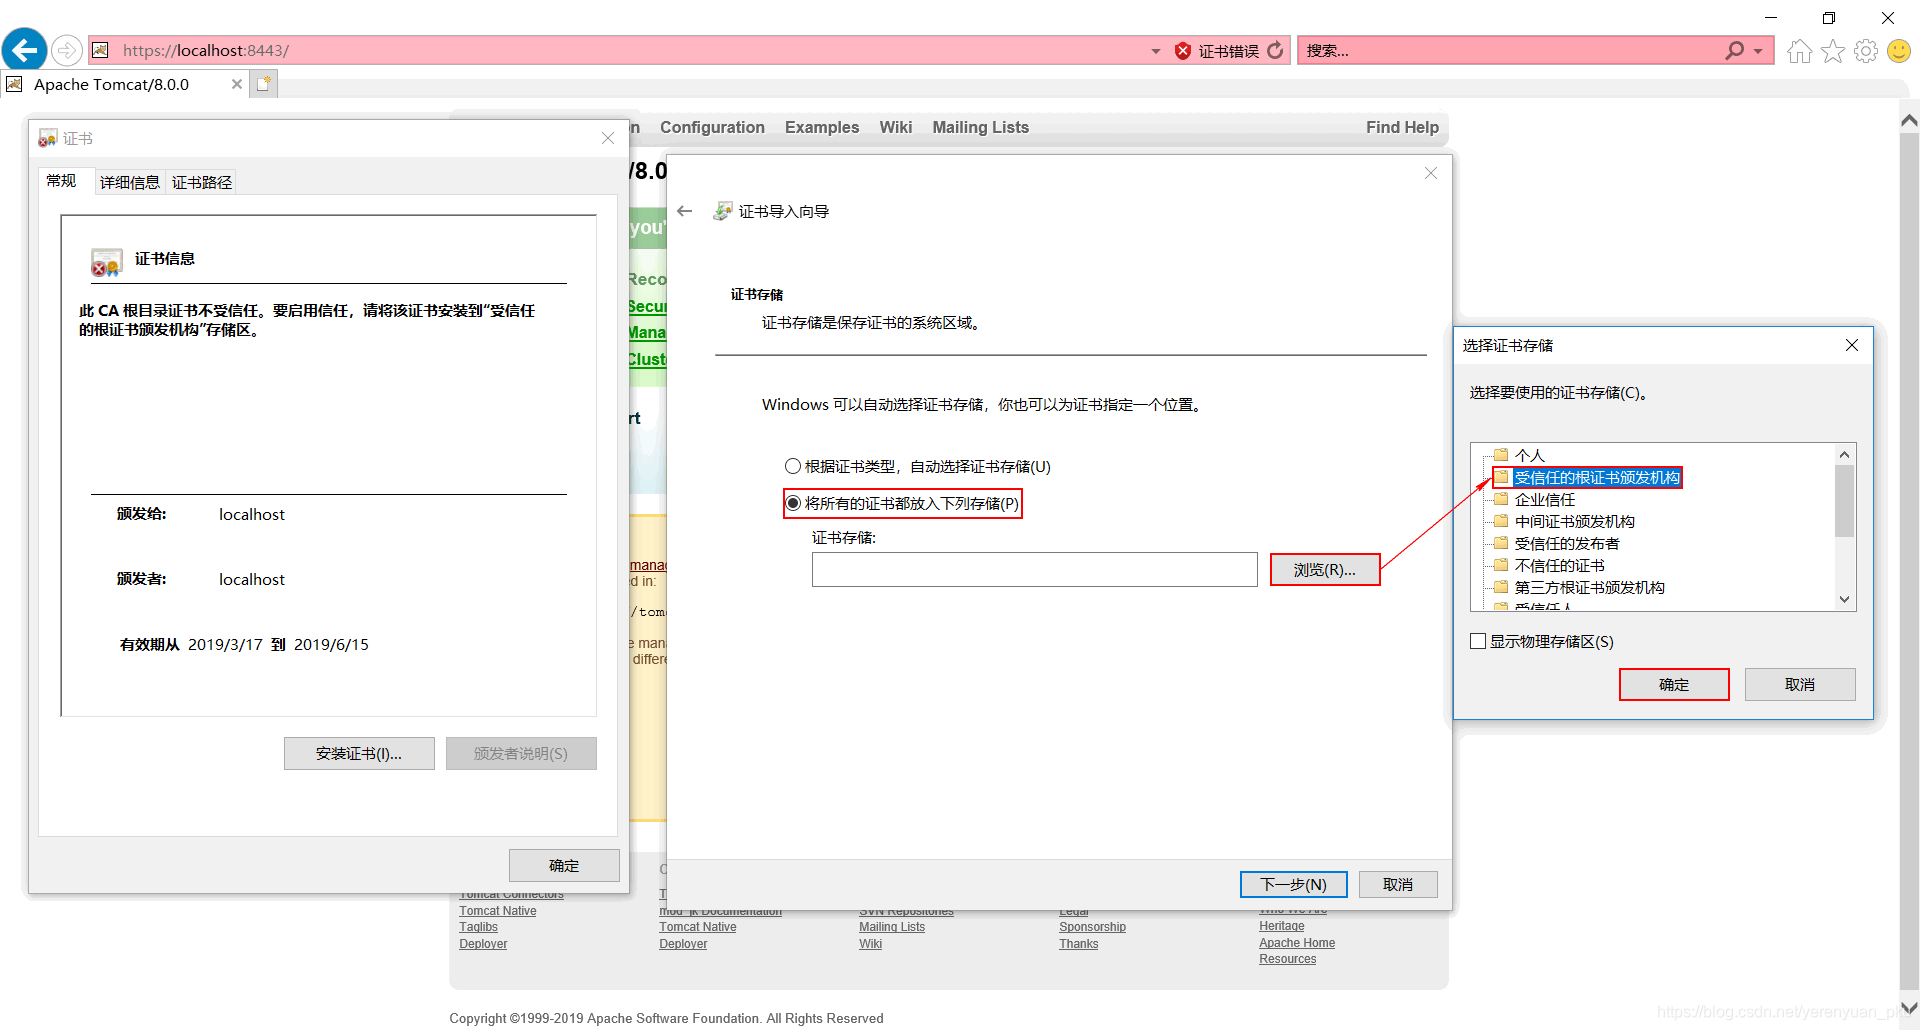Screen dimensions: 1920x1030
Task: Open Wiki in the Tomcat nav bar
Action: coord(896,127)
